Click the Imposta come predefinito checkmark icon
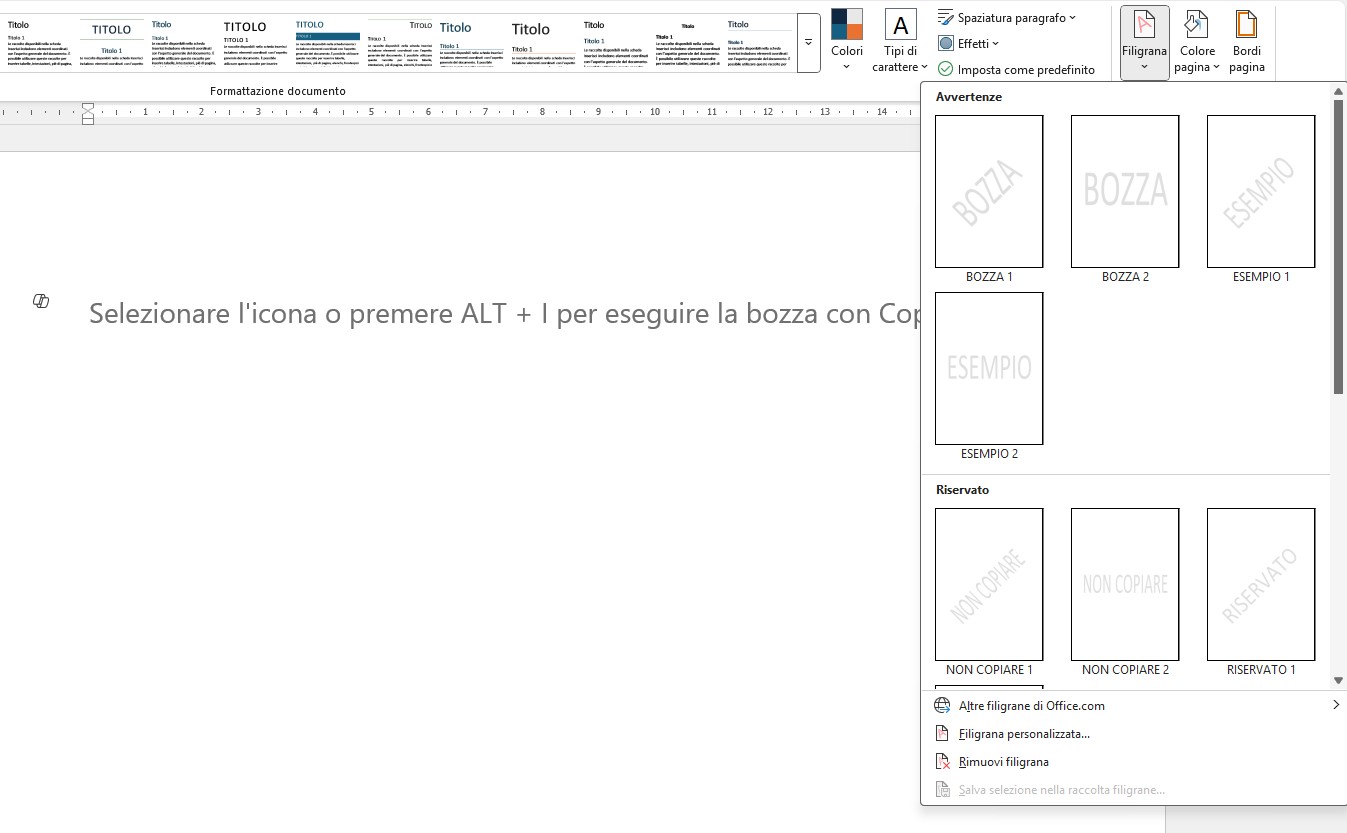 coord(947,69)
